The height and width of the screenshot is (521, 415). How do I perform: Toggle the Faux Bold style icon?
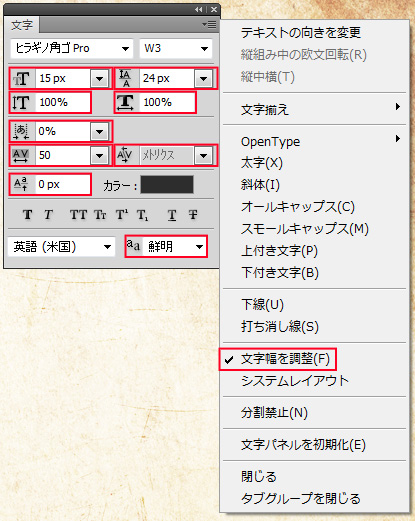tap(28, 215)
